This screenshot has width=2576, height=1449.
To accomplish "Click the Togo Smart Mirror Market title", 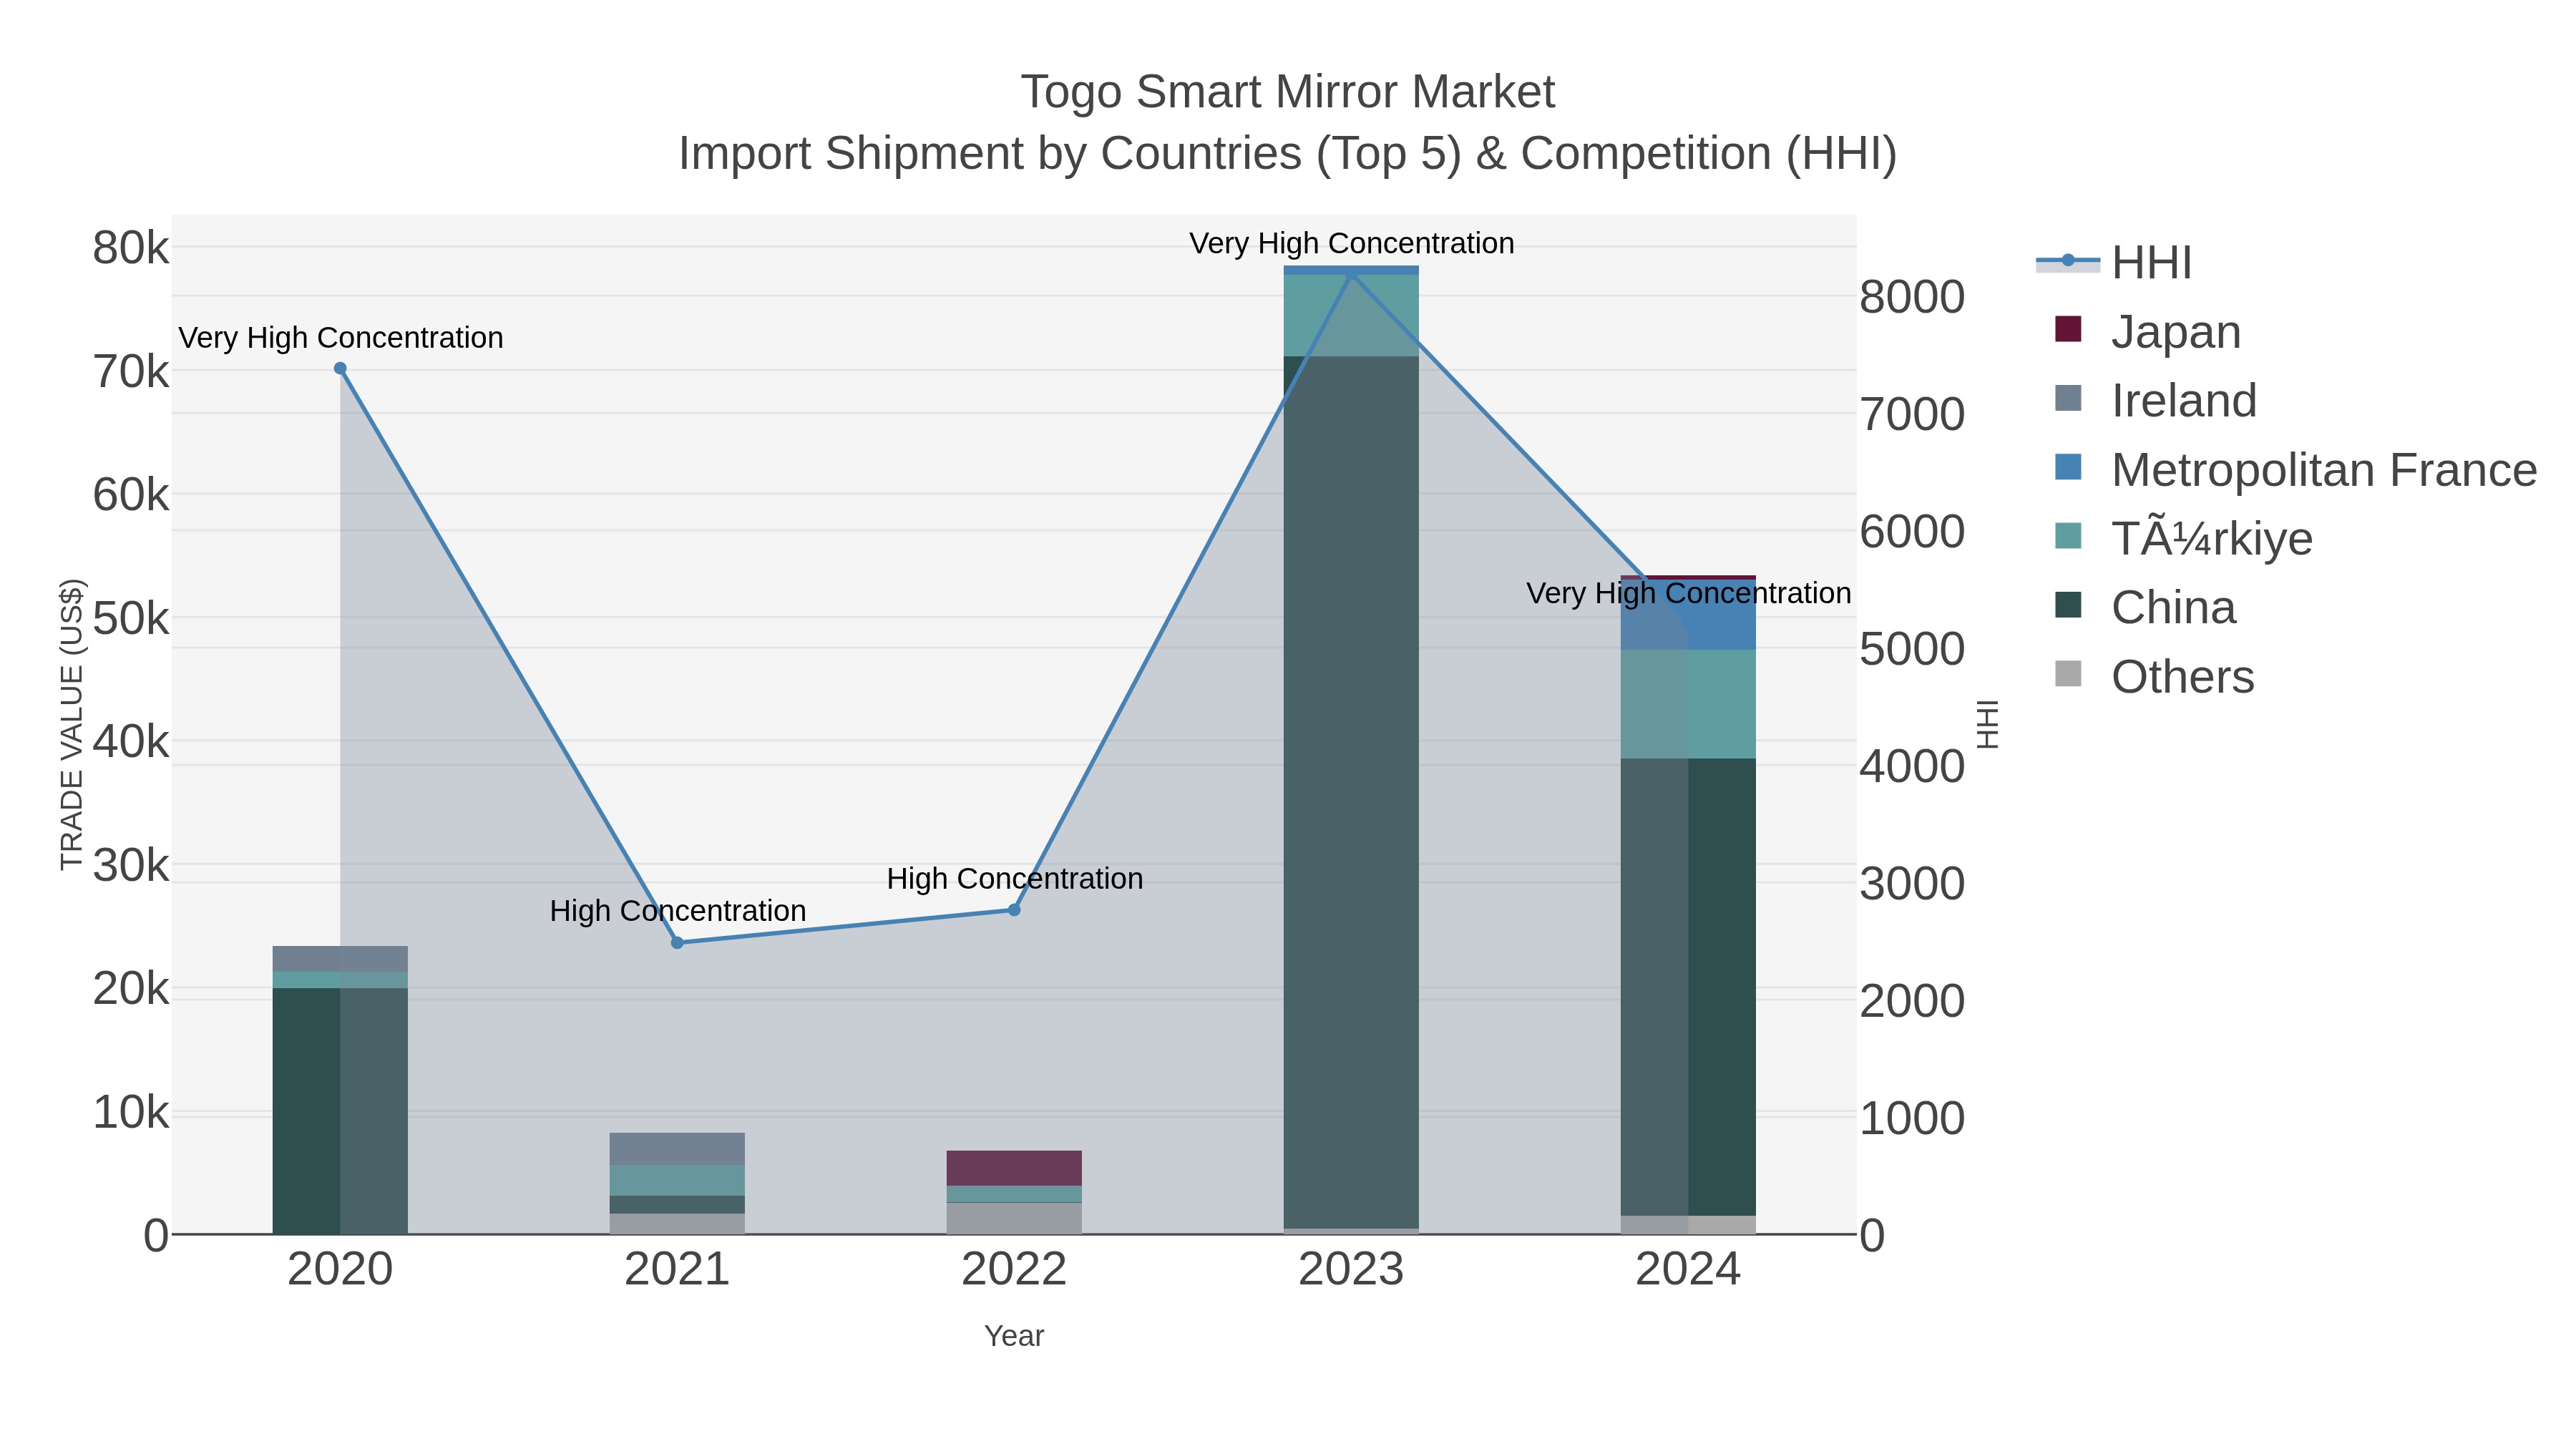I will click(1288, 92).
